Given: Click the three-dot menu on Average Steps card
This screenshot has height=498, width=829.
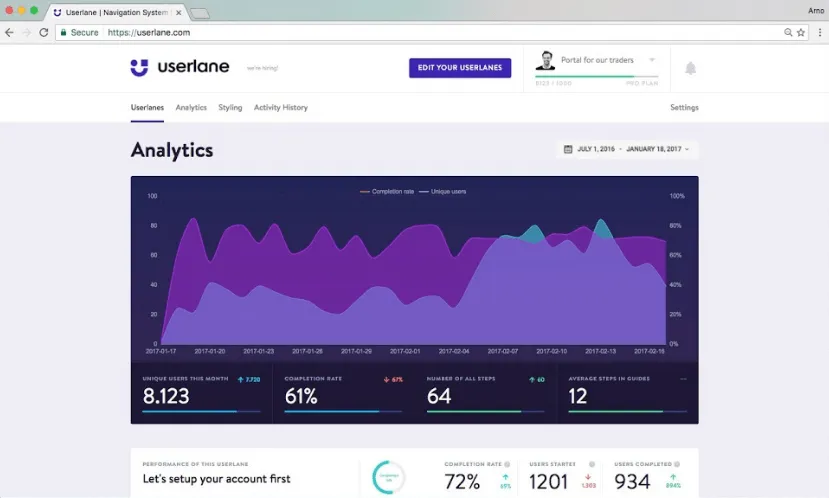Looking at the screenshot, I should click(684, 379).
